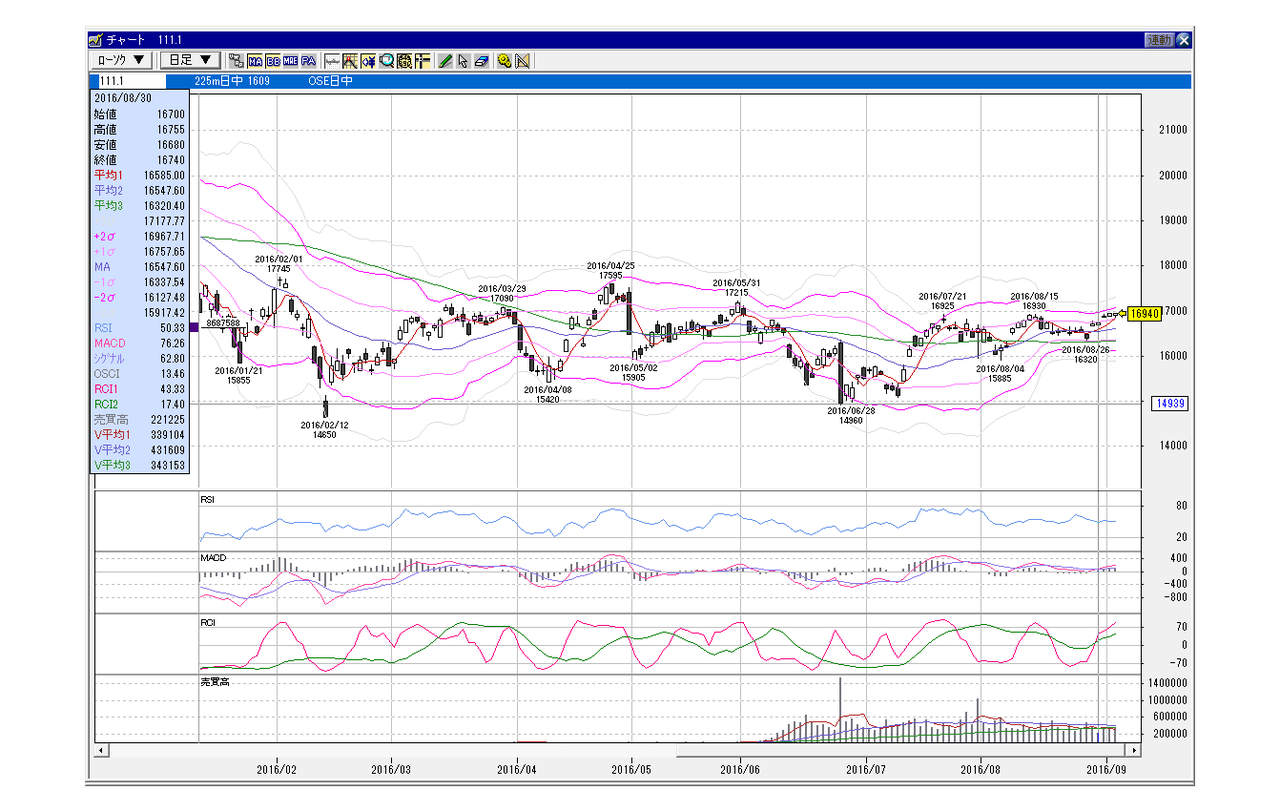Select the magnifier zoom tool

tap(386, 61)
